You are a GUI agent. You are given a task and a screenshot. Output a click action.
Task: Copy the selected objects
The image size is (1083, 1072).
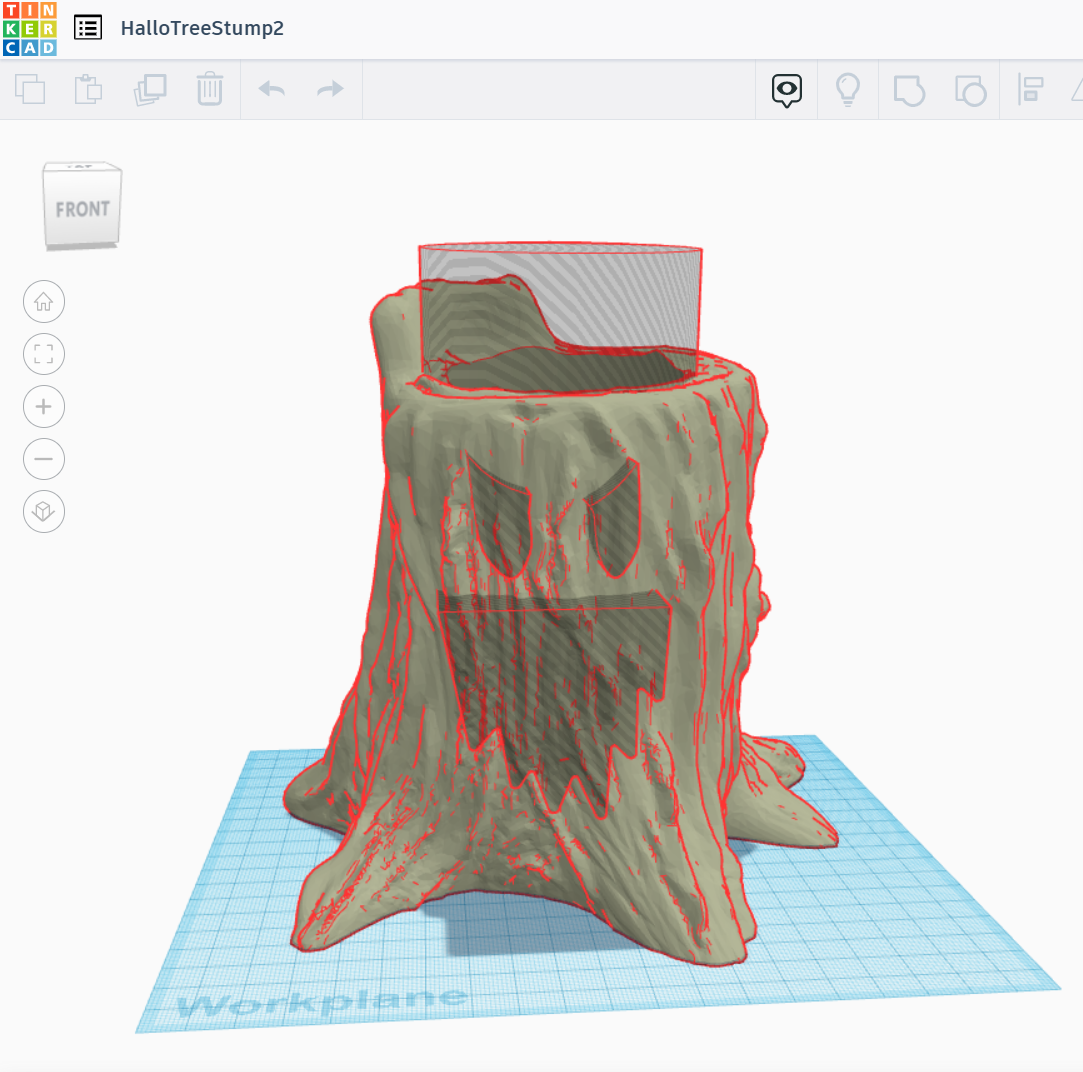coord(30,89)
